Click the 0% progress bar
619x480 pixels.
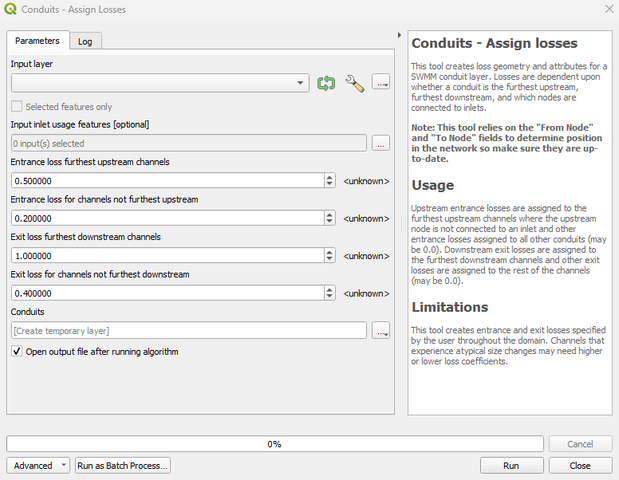tap(273, 443)
